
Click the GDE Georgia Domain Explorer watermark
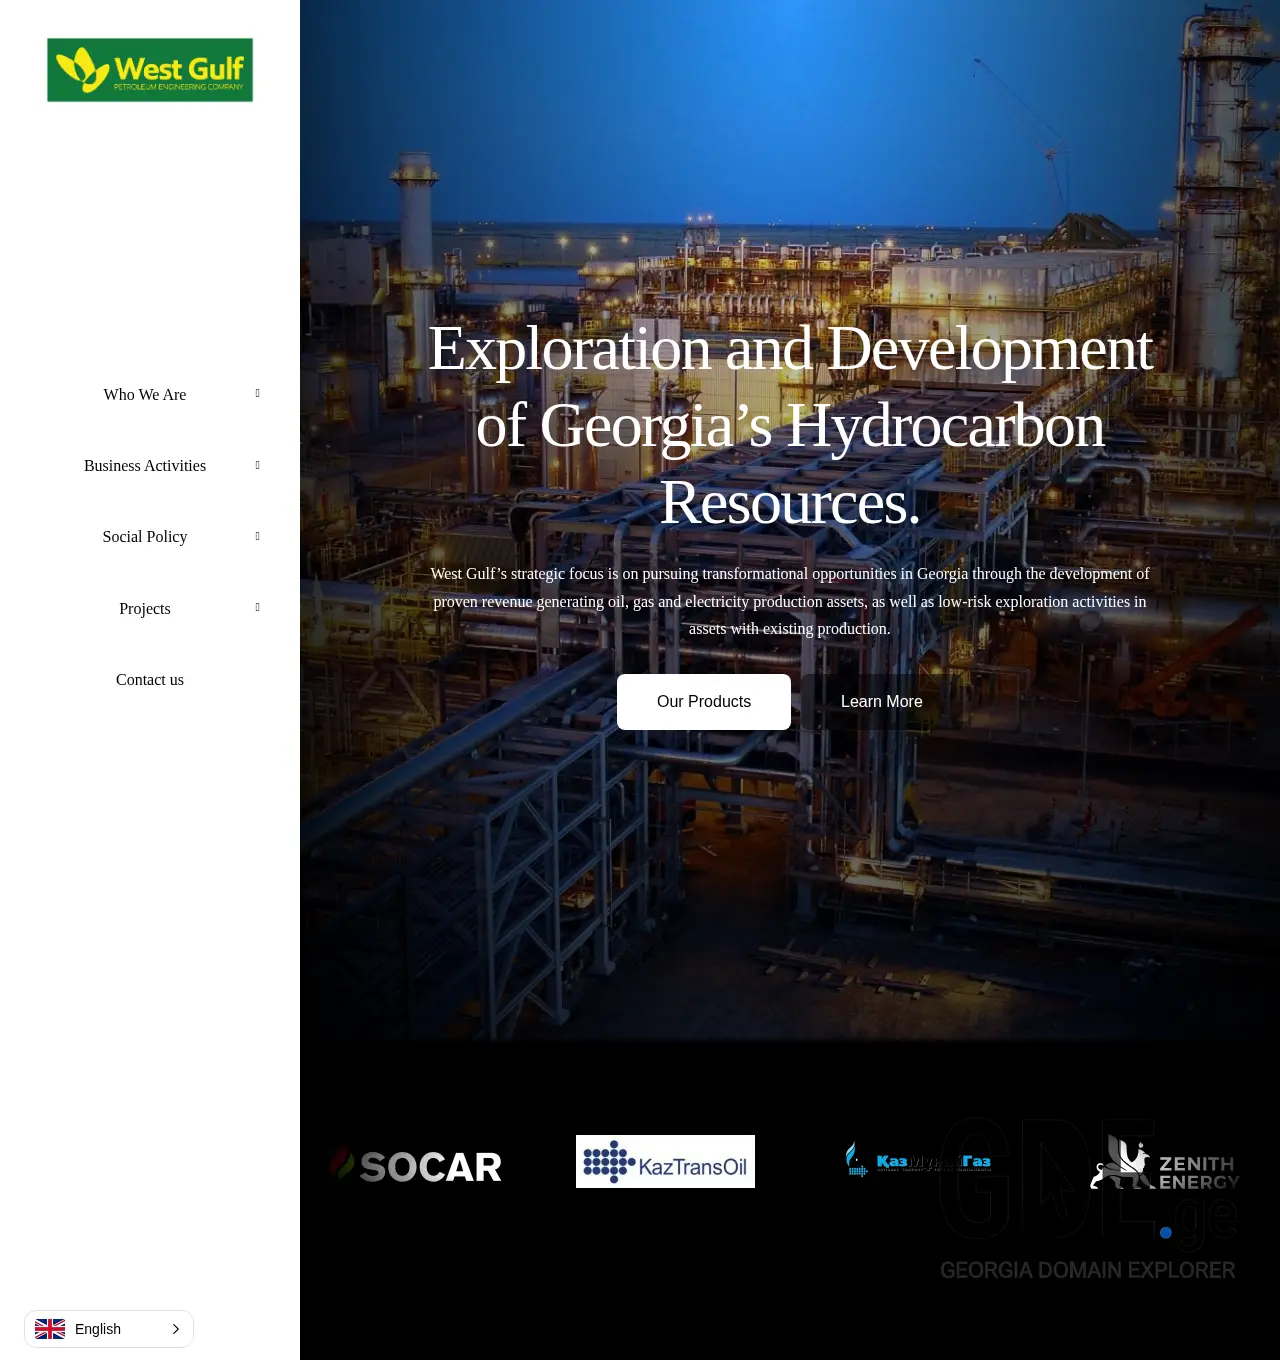point(1088,1270)
